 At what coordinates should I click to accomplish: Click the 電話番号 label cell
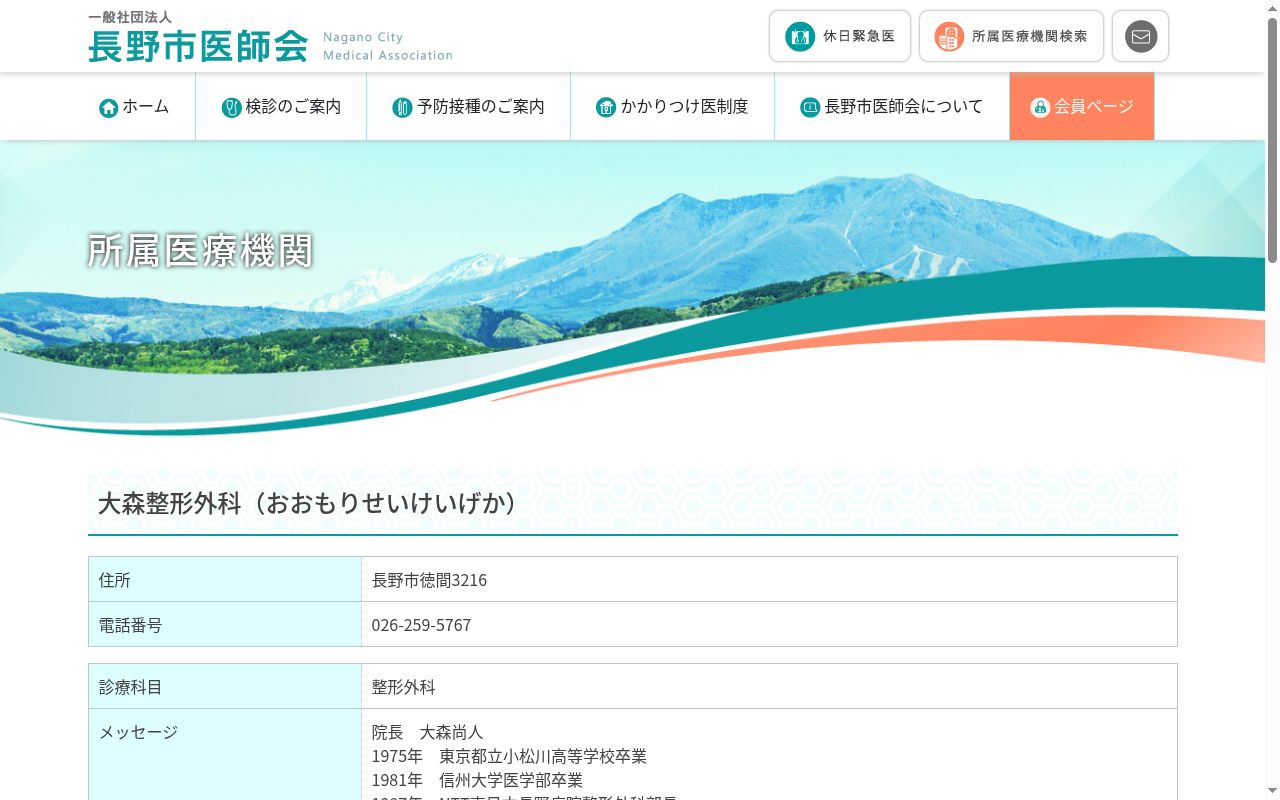coord(225,624)
